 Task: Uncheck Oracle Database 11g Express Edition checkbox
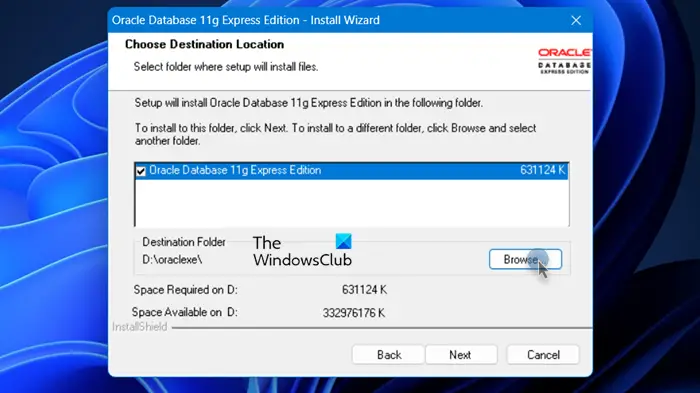(x=141, y=171)
